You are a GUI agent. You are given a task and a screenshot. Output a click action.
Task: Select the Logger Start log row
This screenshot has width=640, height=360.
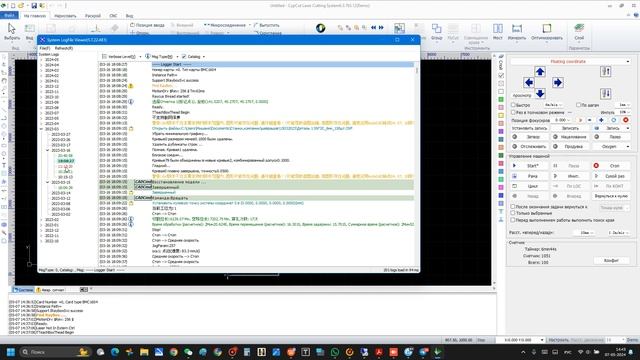click(x=256, y=64)
